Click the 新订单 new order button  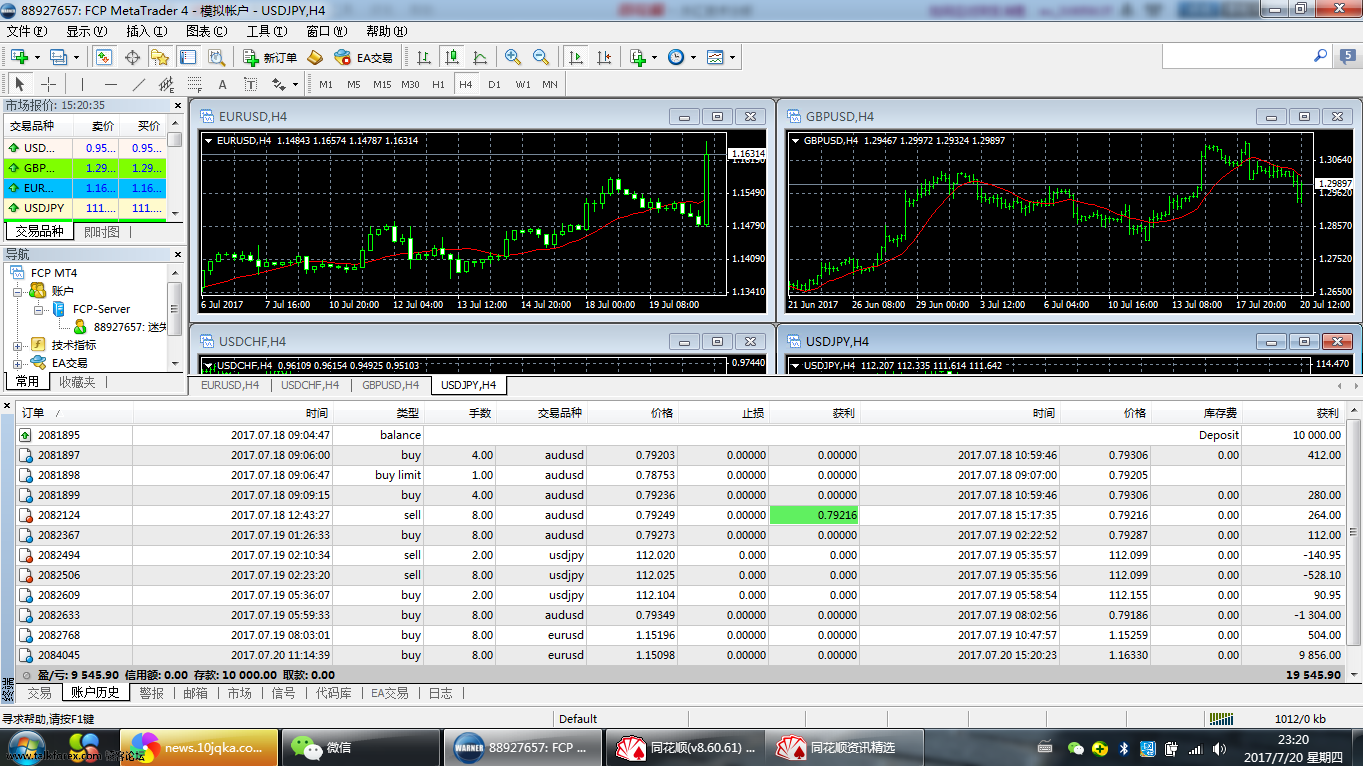click(271, 57)
